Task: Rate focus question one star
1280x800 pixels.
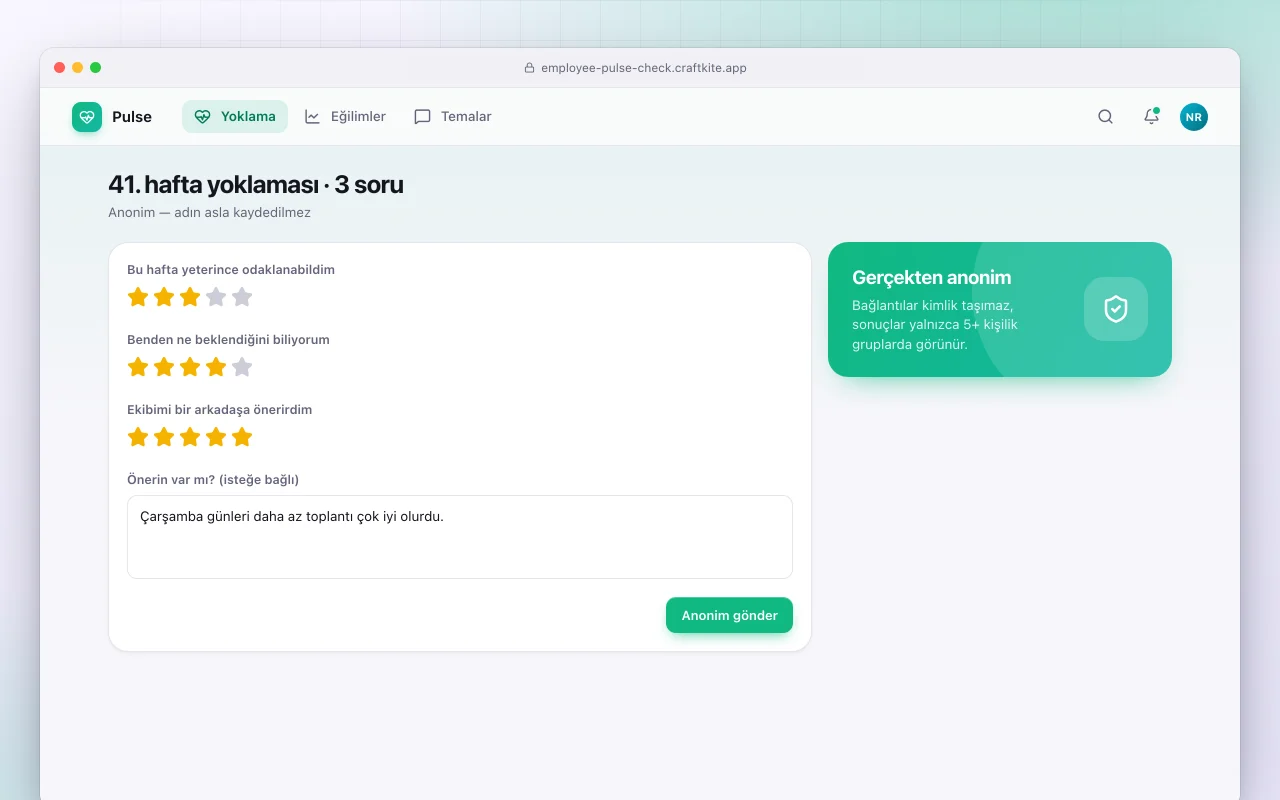Action: tap(138, 297)
